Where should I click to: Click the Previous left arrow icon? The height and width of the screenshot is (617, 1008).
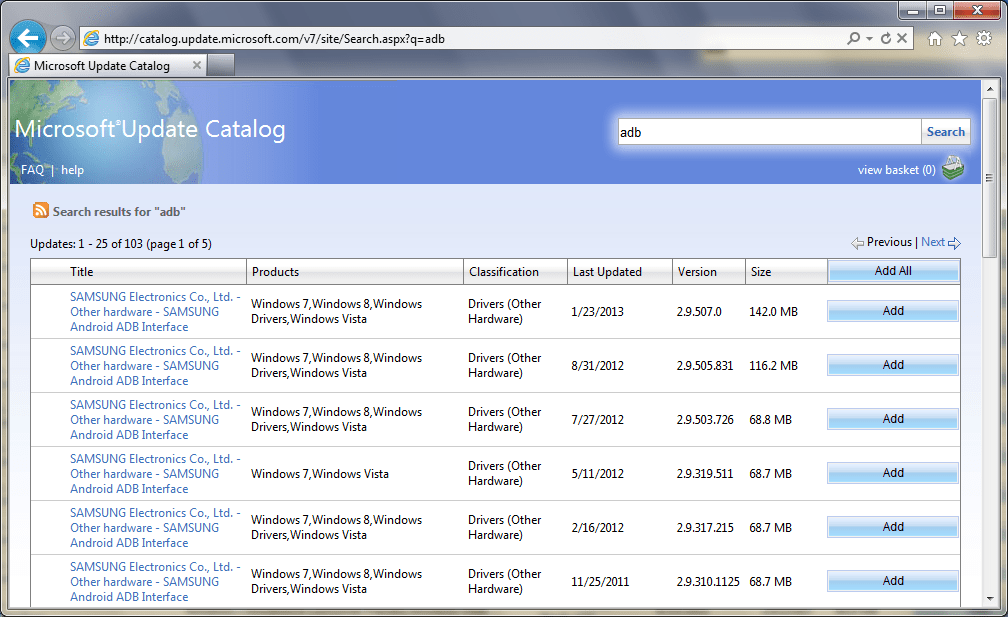pos(858,243)
